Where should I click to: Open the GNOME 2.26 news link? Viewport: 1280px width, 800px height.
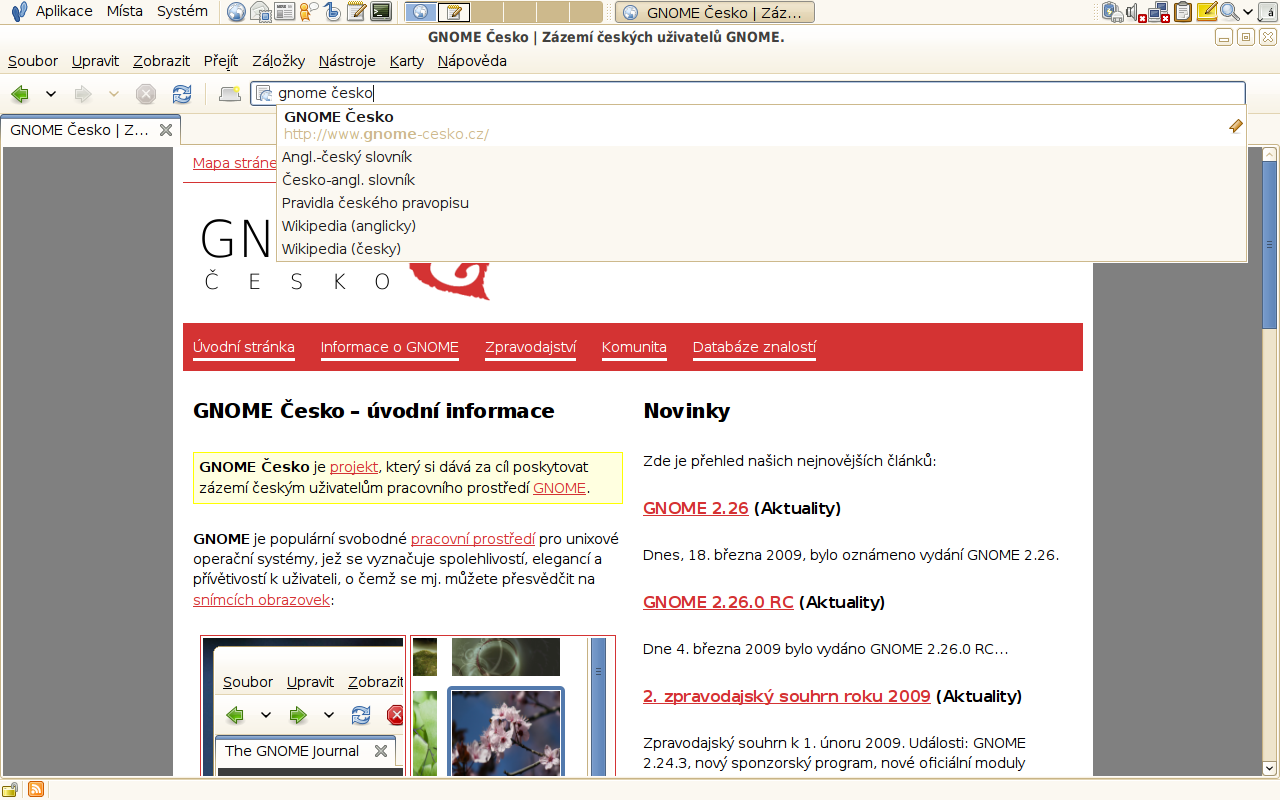pyautogui.click(x=695, y=508)
